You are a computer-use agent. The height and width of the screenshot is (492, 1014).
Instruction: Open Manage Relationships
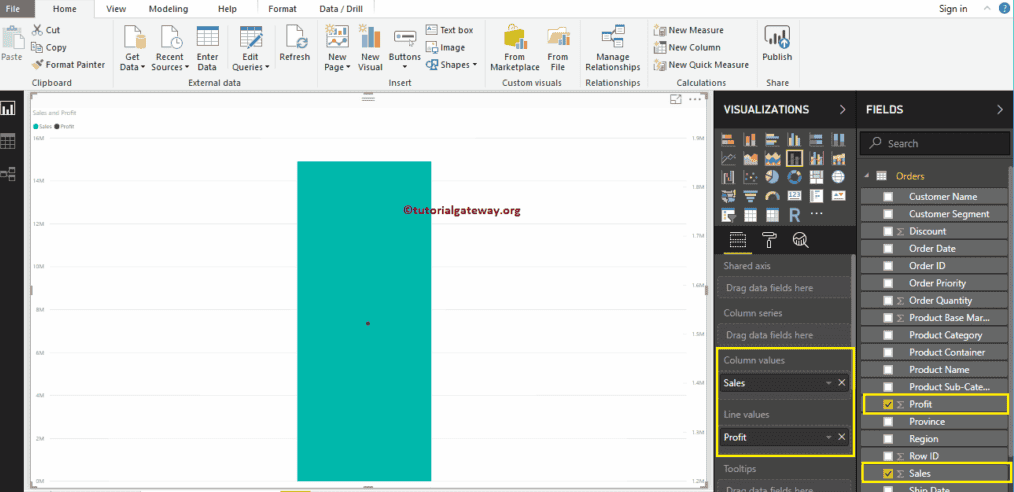[612, 48]
